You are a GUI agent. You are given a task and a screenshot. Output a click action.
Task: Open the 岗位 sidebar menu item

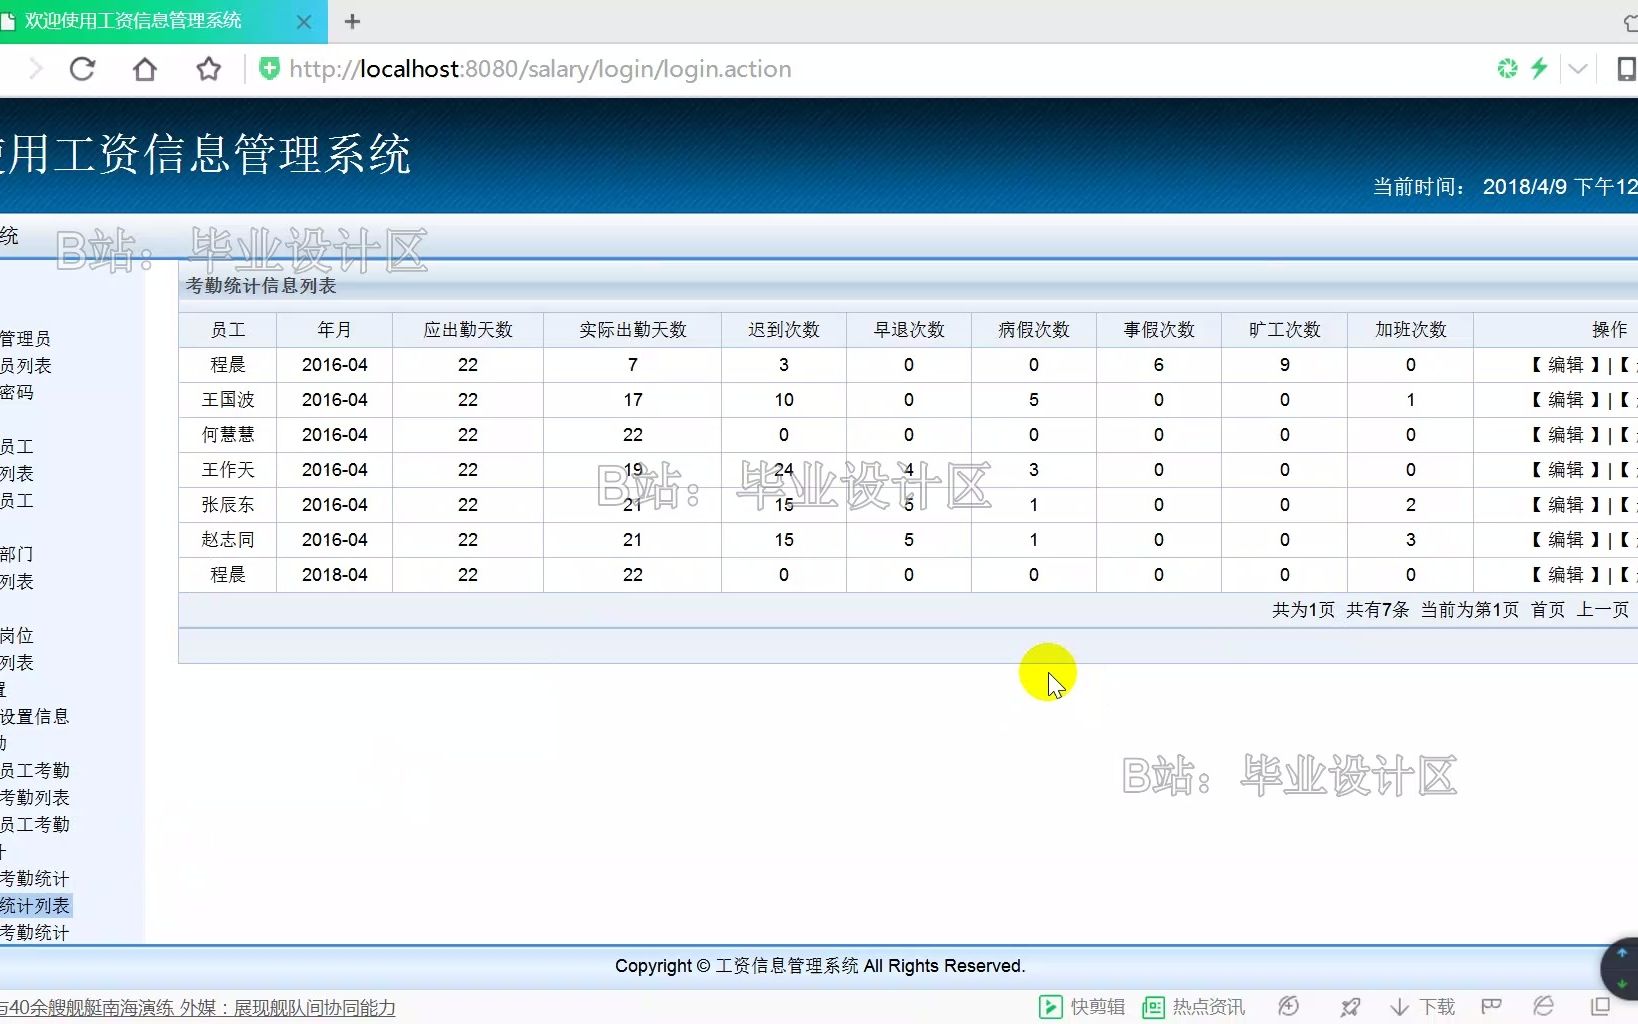point(17,636)
